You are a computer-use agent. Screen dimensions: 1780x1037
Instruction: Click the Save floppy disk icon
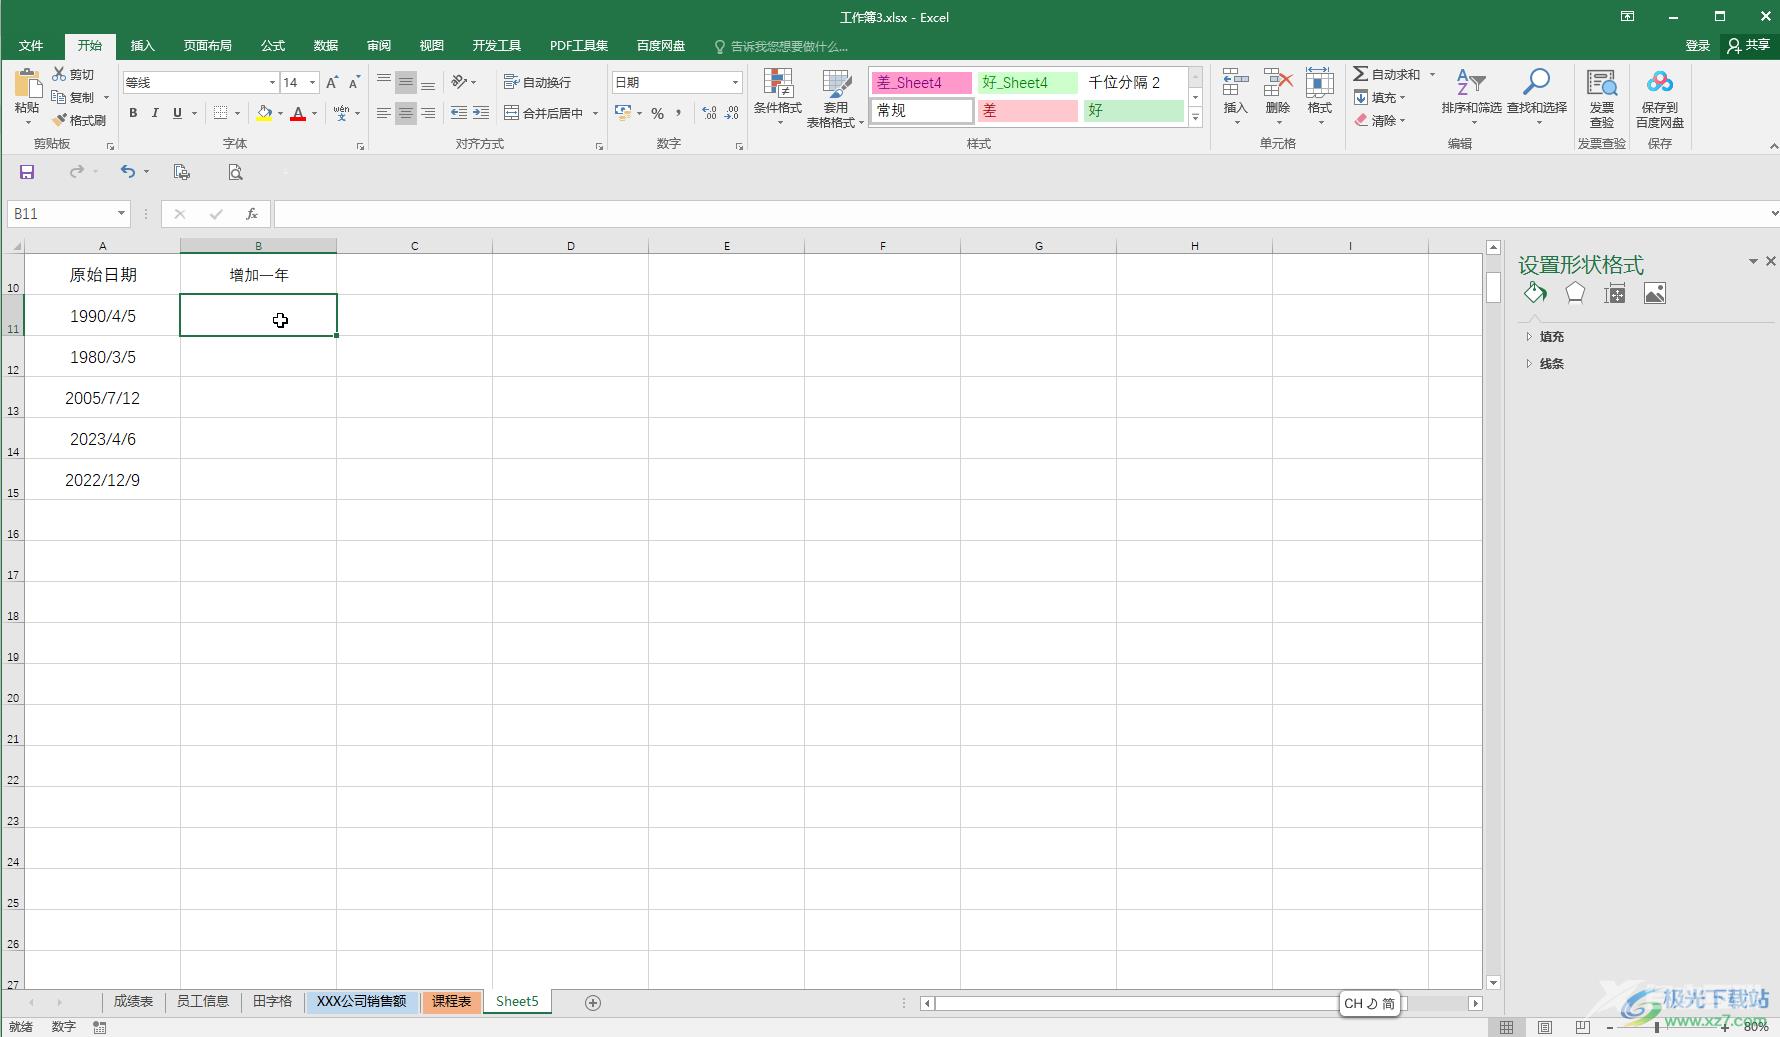tap(27, 172)
